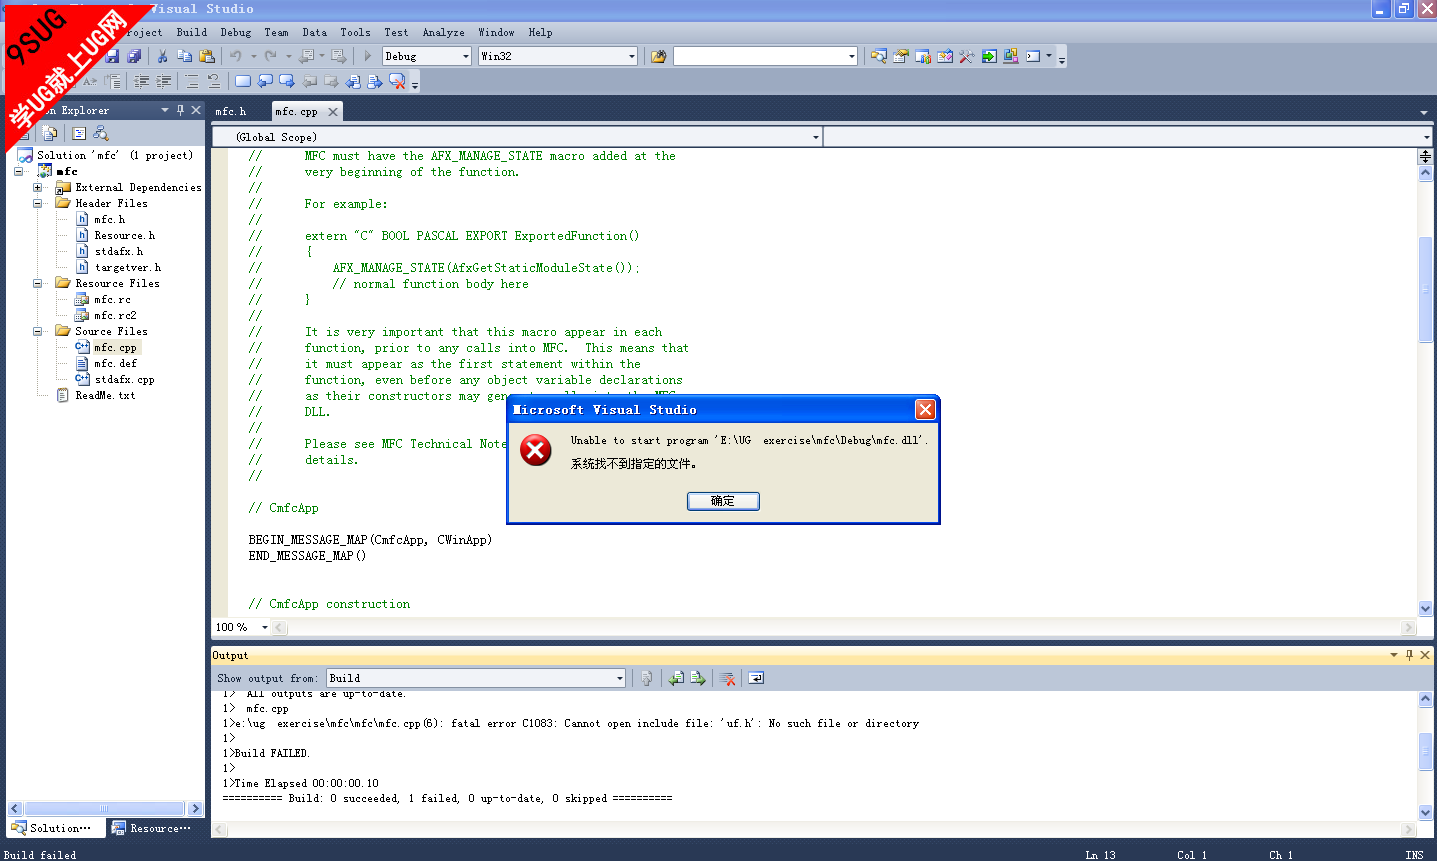This screenshot has width=1437, height=861.
Task: Open the Win32 platform dropdown
Action: [632, 56]
